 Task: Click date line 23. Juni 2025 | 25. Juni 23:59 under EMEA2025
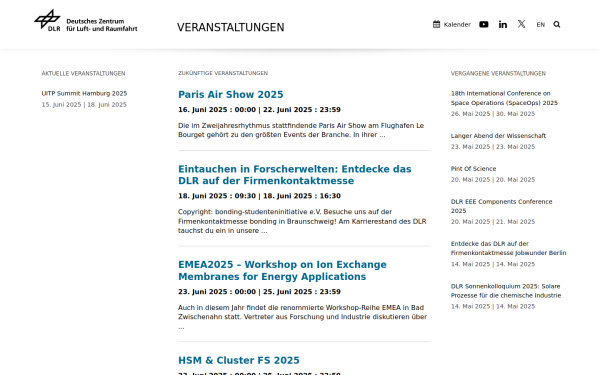259,292
